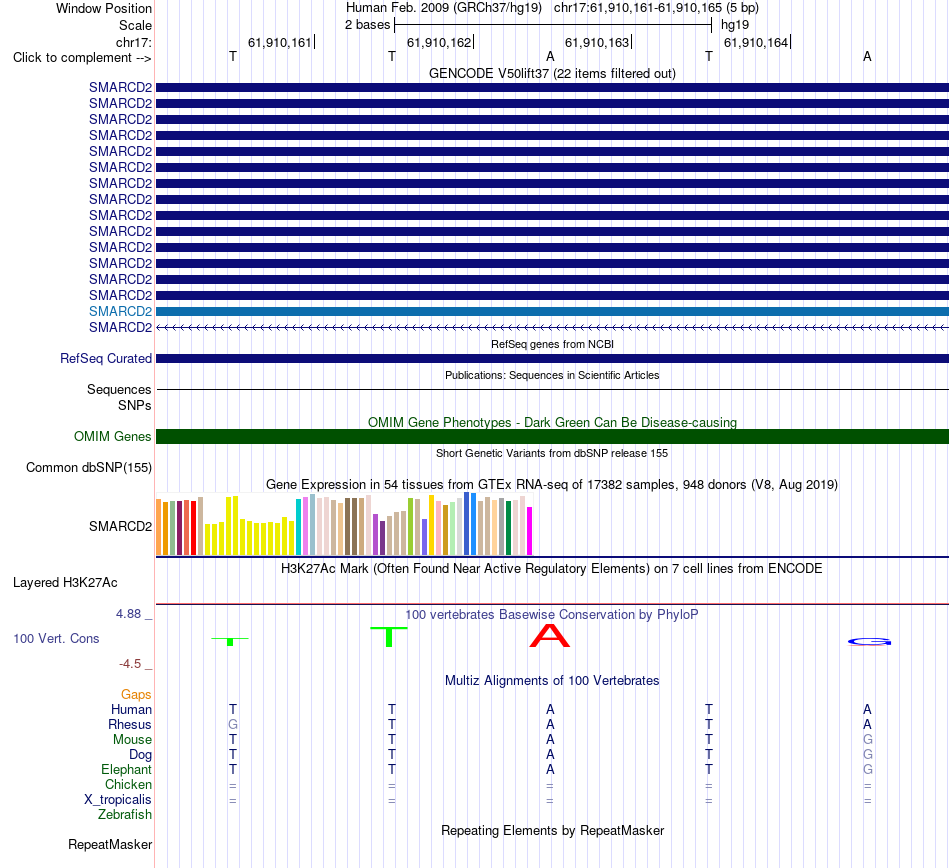Click the Window Position label
This screenshot has height=868, width=950.
(x=104, y=8)
